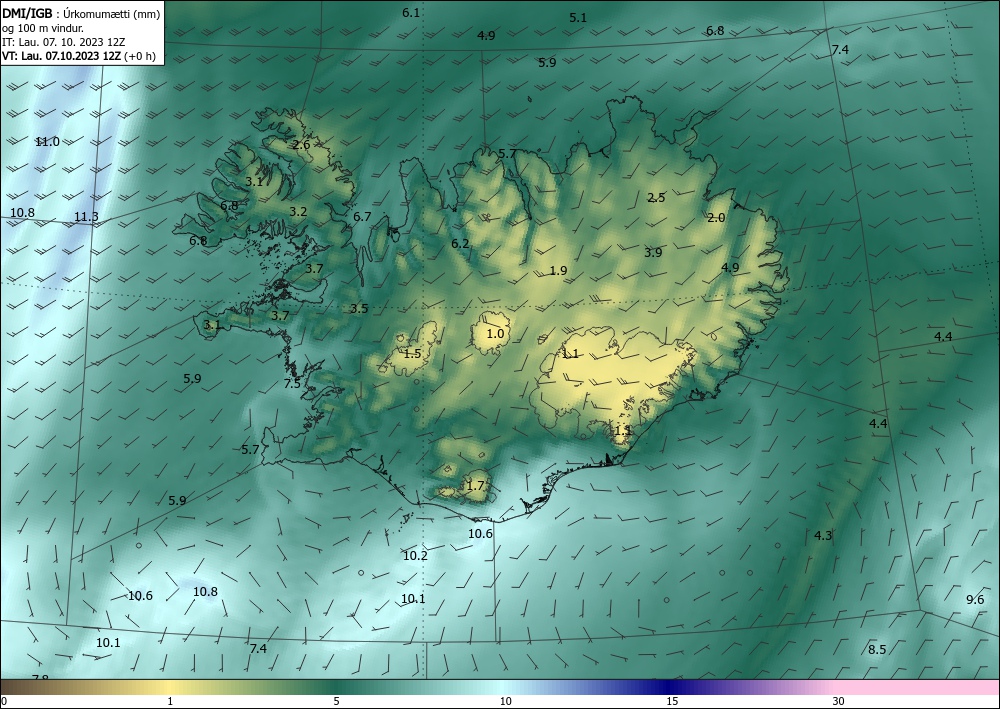The height and width of the screenshot is (709, 1000).
Task: Select the 5.1 value at the top
Action: 578,18
